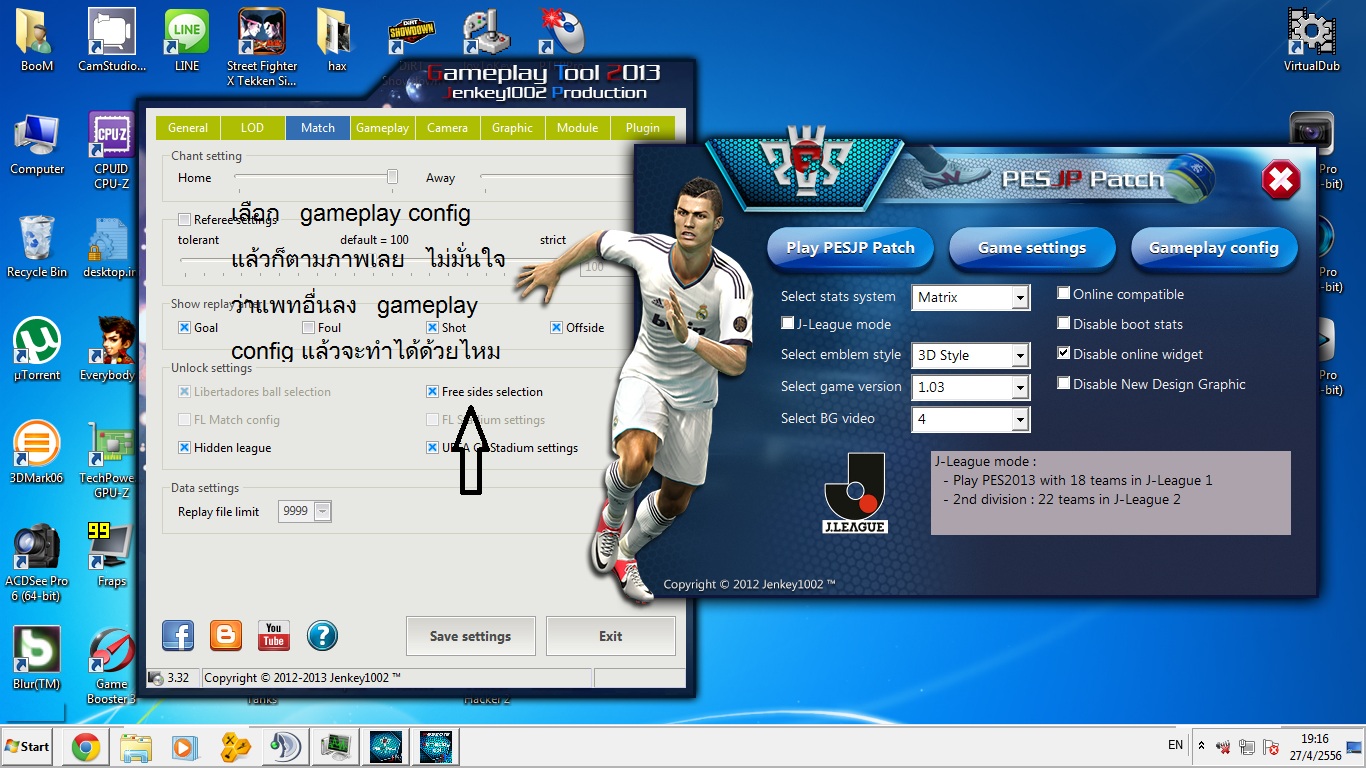Switch to the Plugin tab
Viewport: 1366px width, 768px height.
click(643, 128)
